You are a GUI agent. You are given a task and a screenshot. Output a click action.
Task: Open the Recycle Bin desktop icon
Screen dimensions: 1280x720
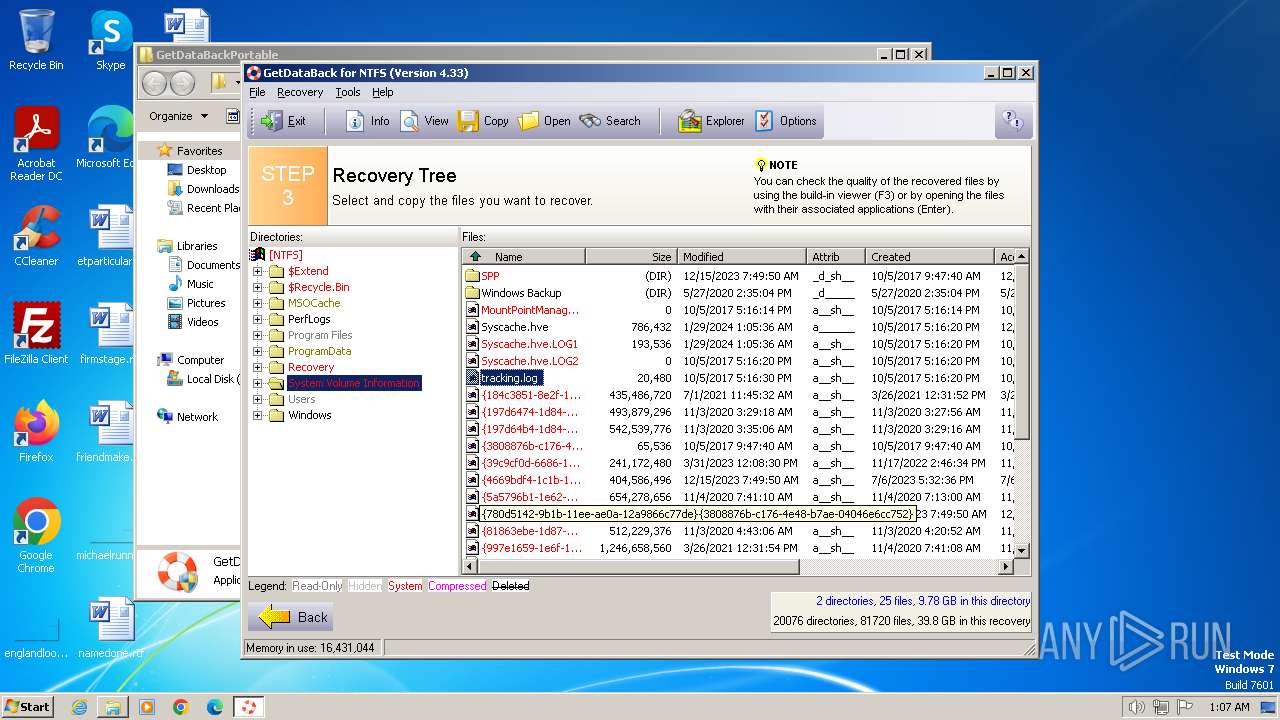click(x=36, y=40)
